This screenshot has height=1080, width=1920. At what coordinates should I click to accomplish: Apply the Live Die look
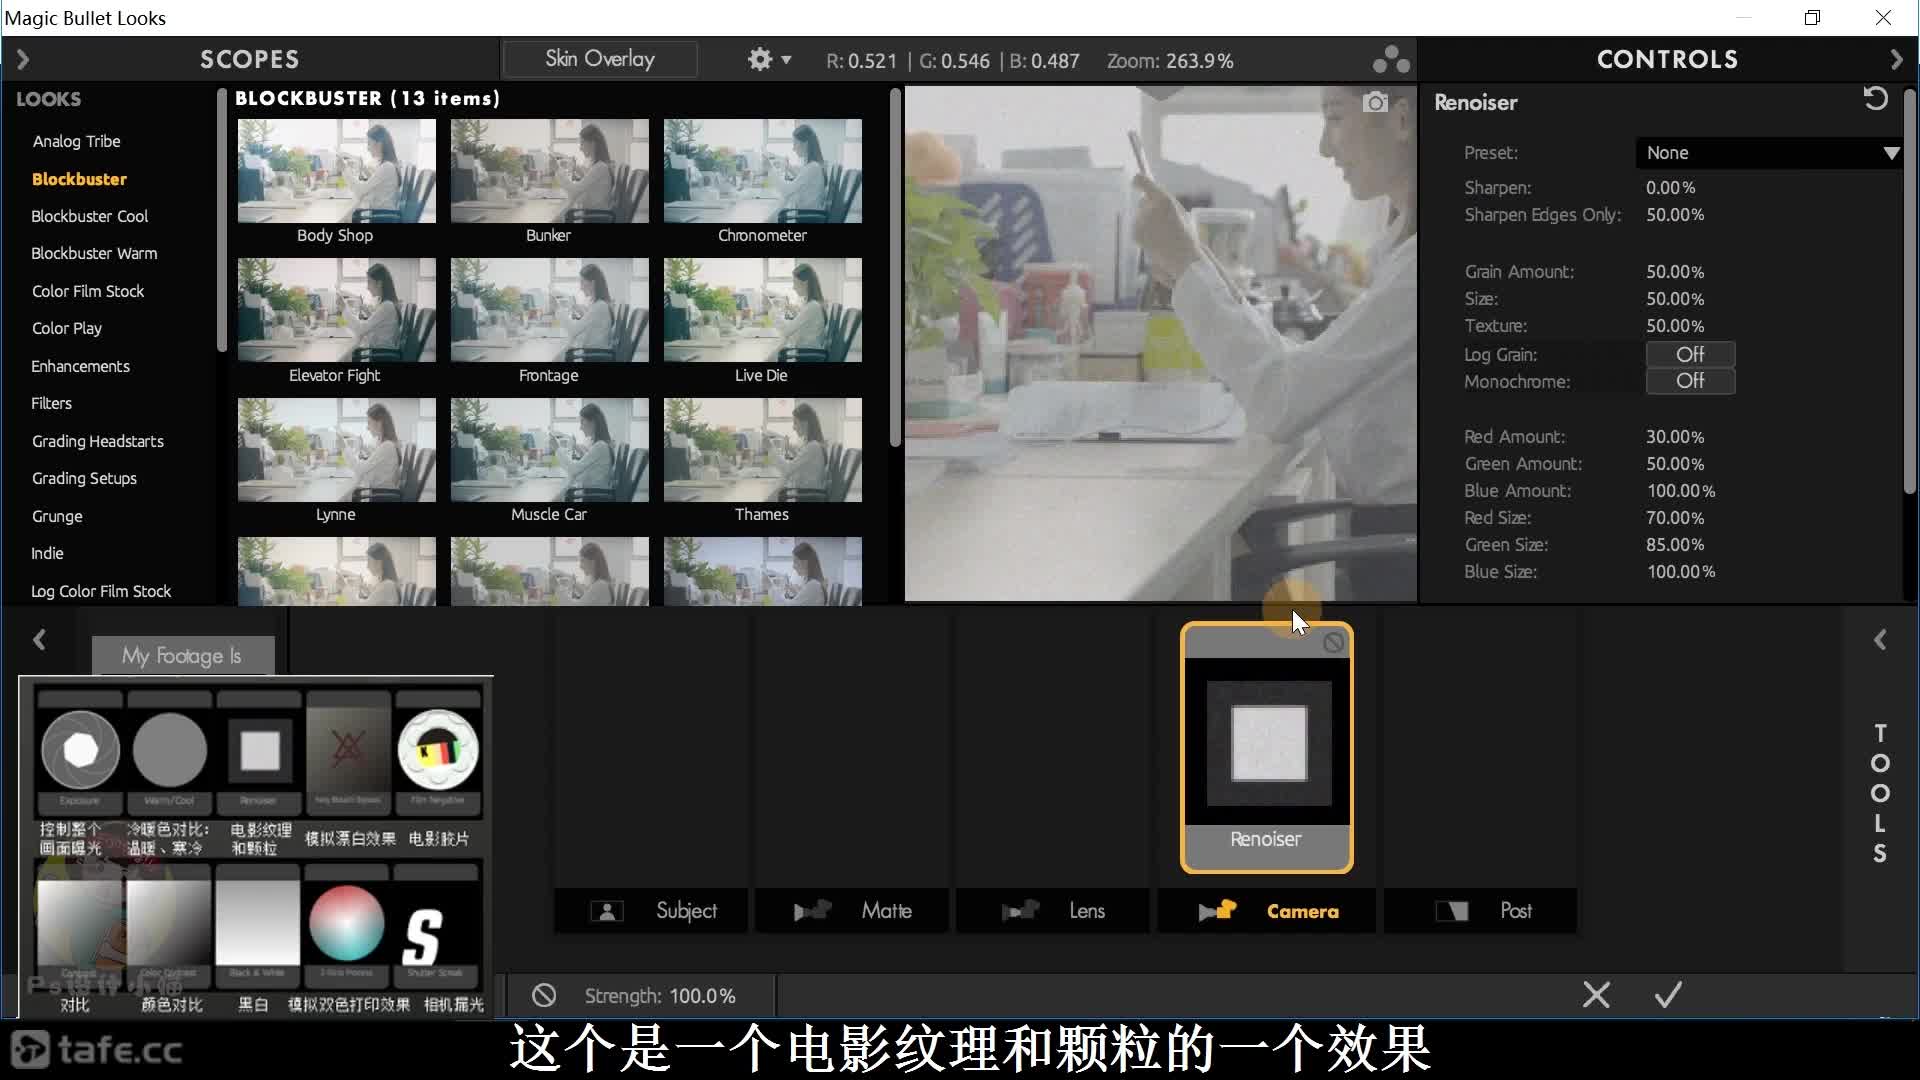tap(762, 310)
